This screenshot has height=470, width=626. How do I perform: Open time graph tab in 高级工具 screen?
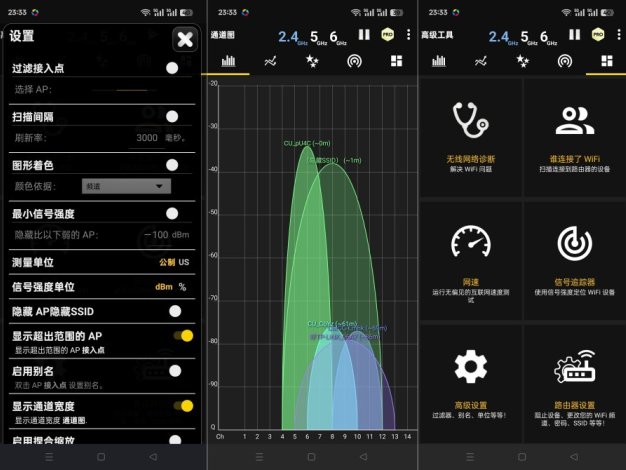481,61
